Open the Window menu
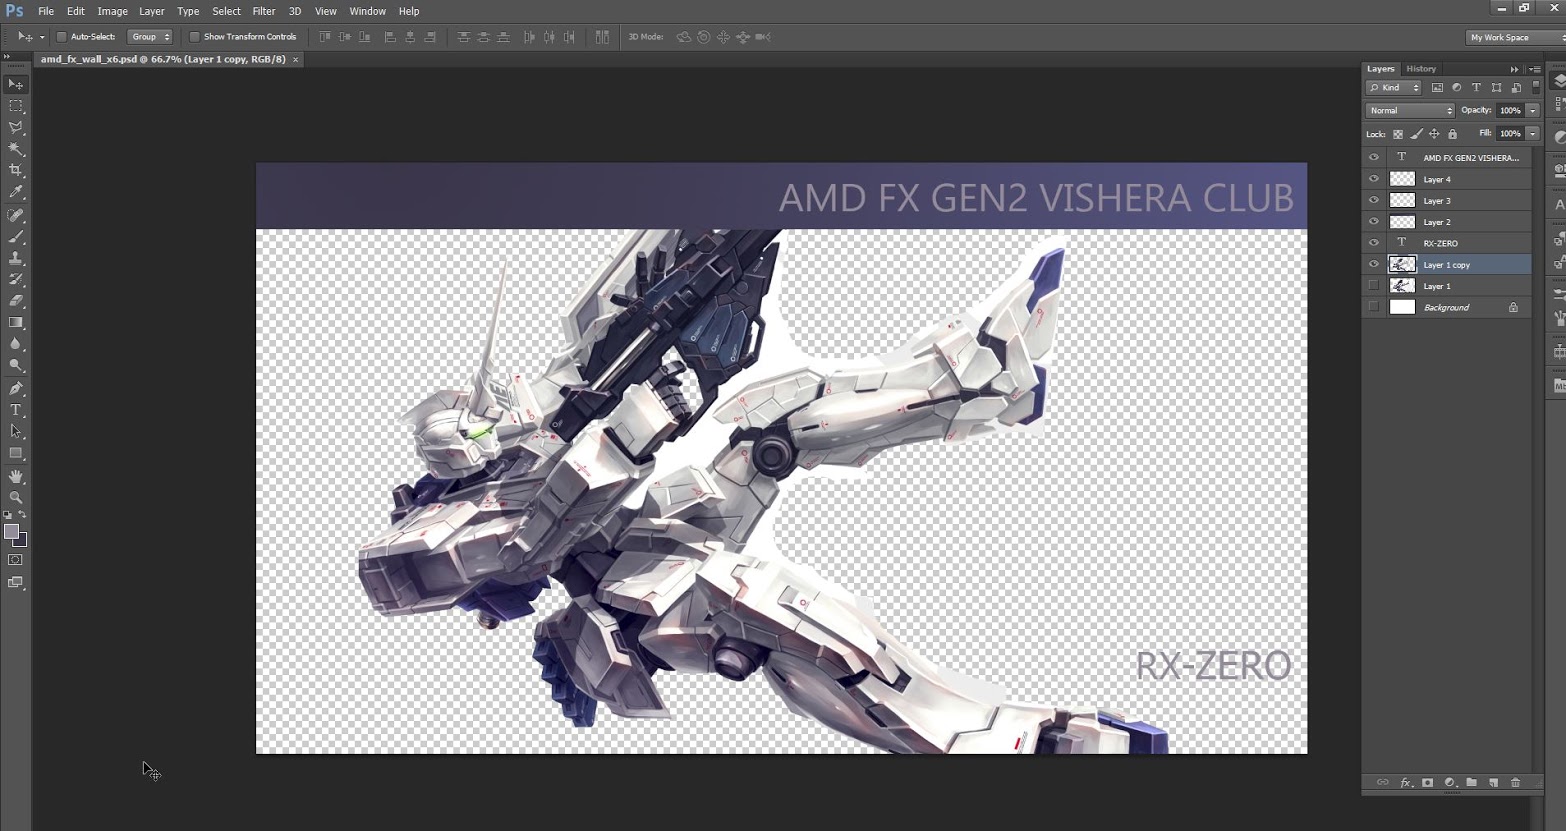Image resolution: width=1566 pixels, height=831 pixels. coord(368,11)
